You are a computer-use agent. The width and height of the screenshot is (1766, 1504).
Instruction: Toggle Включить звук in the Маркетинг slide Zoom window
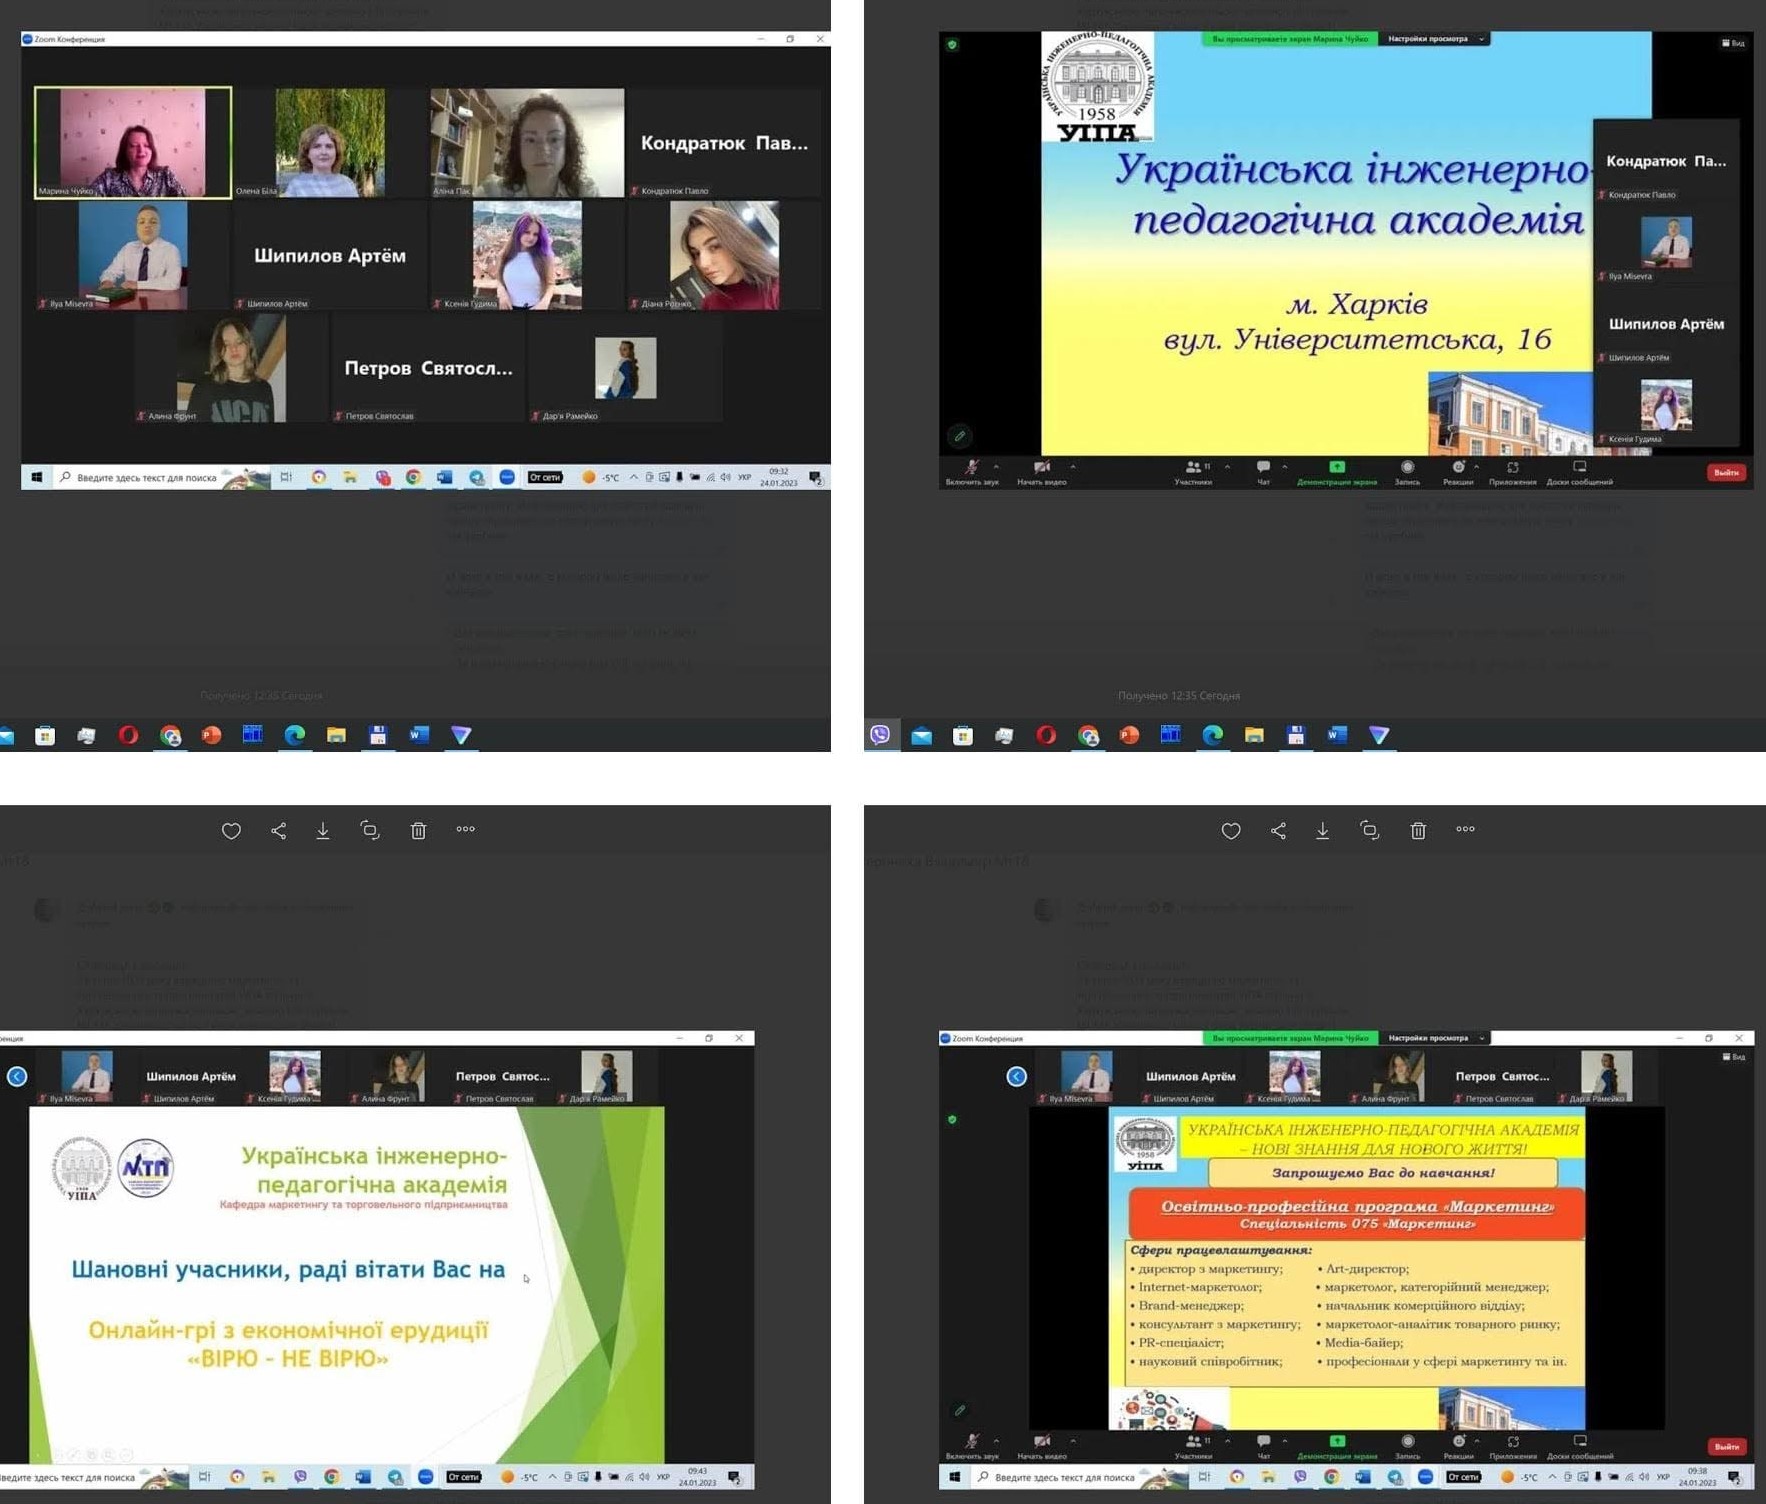coord(972,1447)
